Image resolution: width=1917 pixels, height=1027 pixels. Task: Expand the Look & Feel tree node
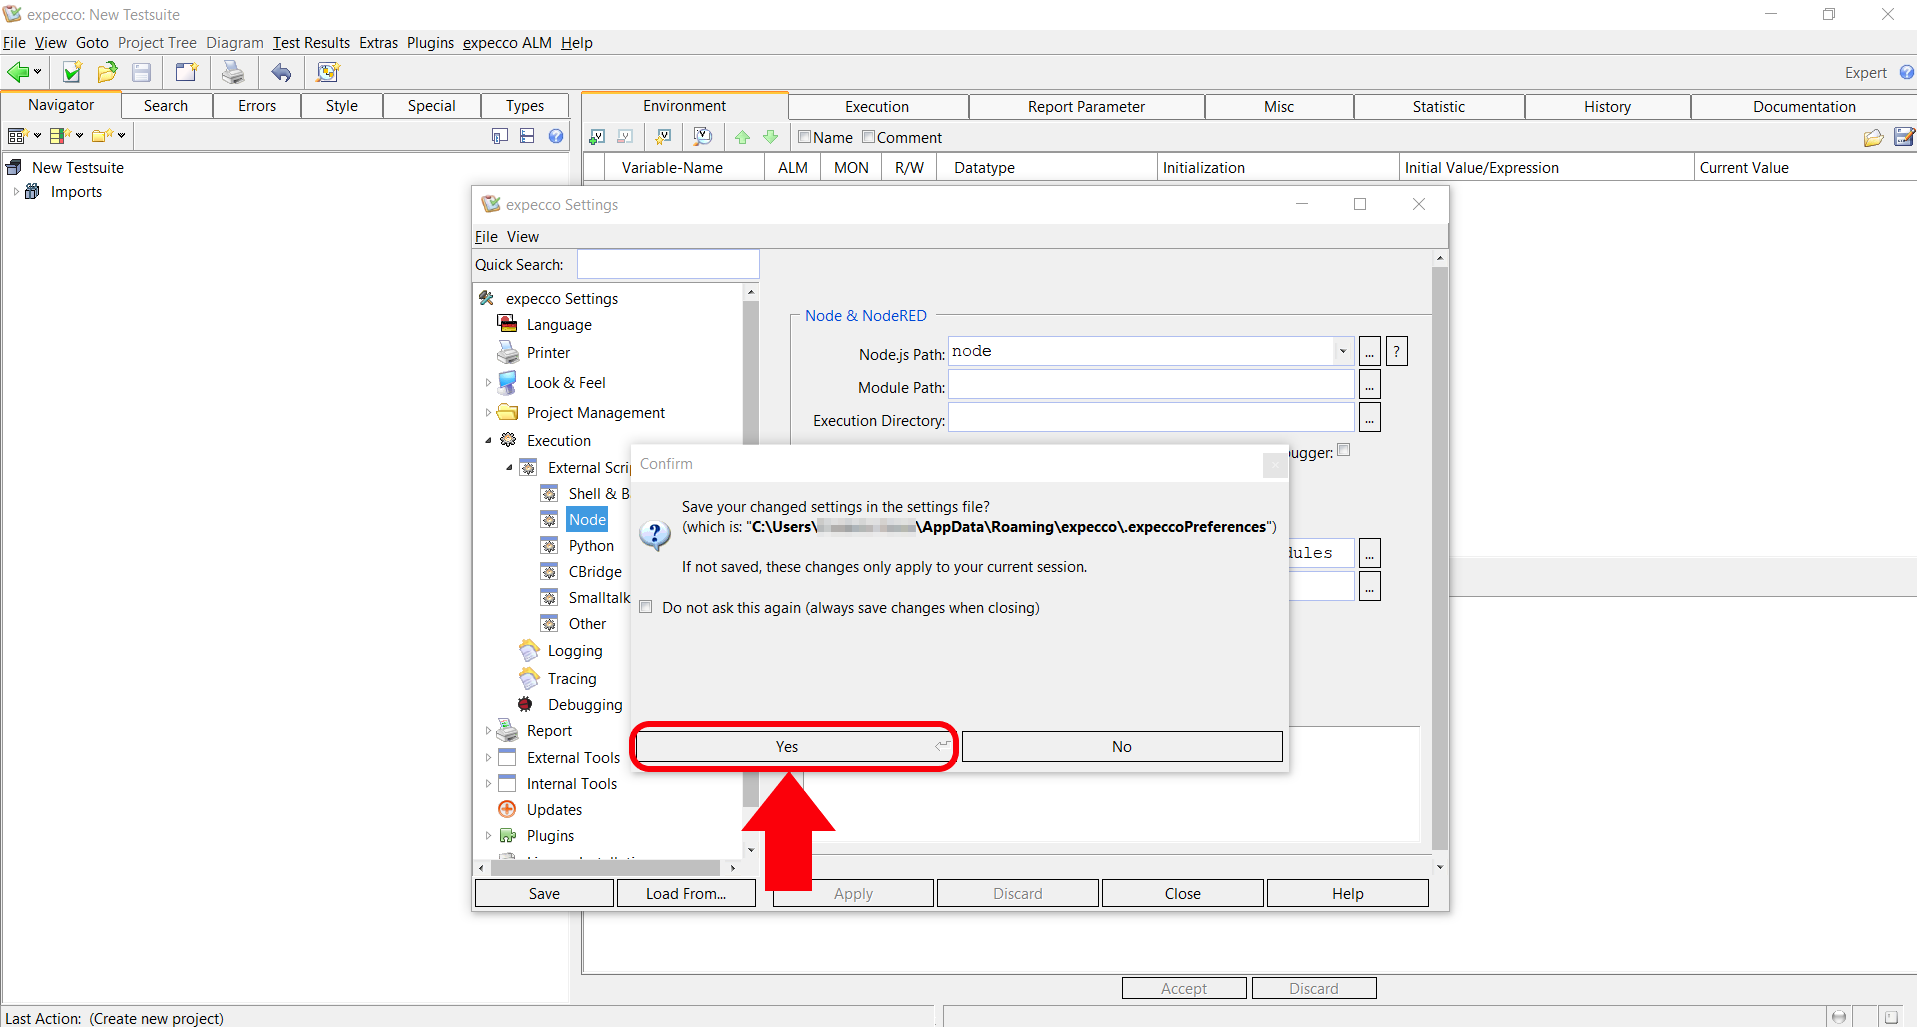[488, 383]
